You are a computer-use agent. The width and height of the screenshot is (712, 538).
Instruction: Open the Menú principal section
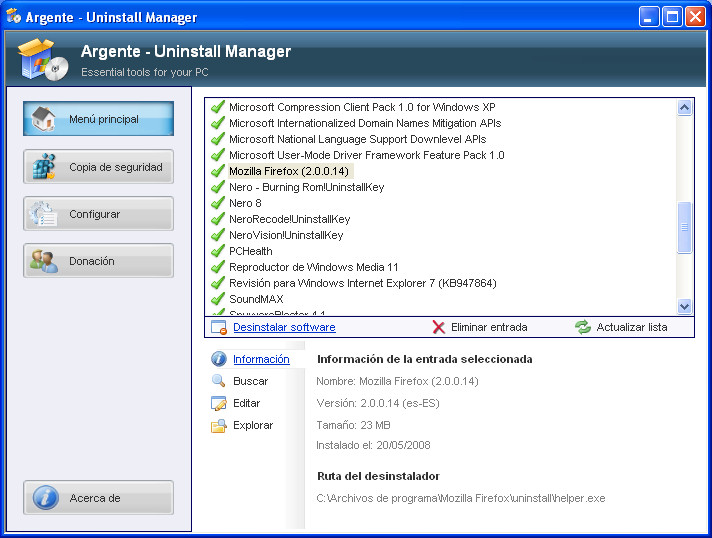pos(99,118)
